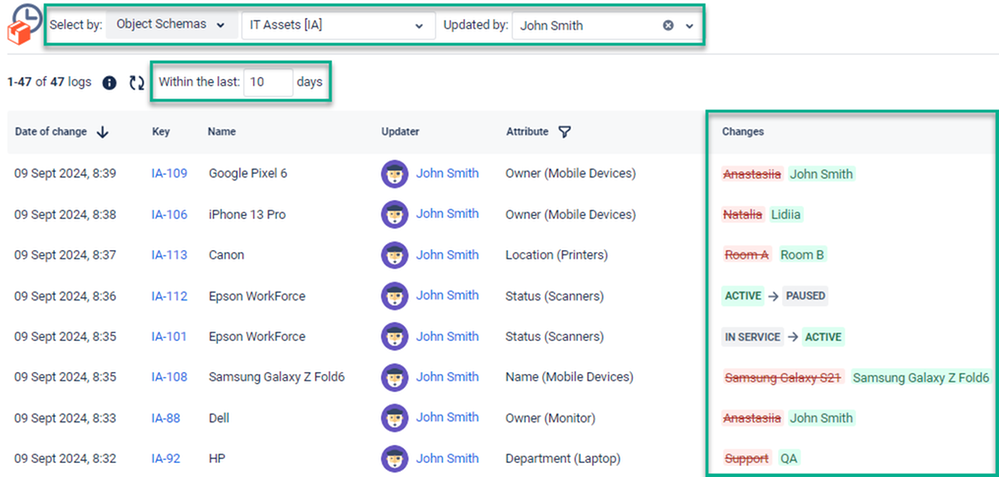Click the 09 Sept 2024, 8:32 date cell
Viewport: 999px width, 477px height.
[x=65, y=459]
